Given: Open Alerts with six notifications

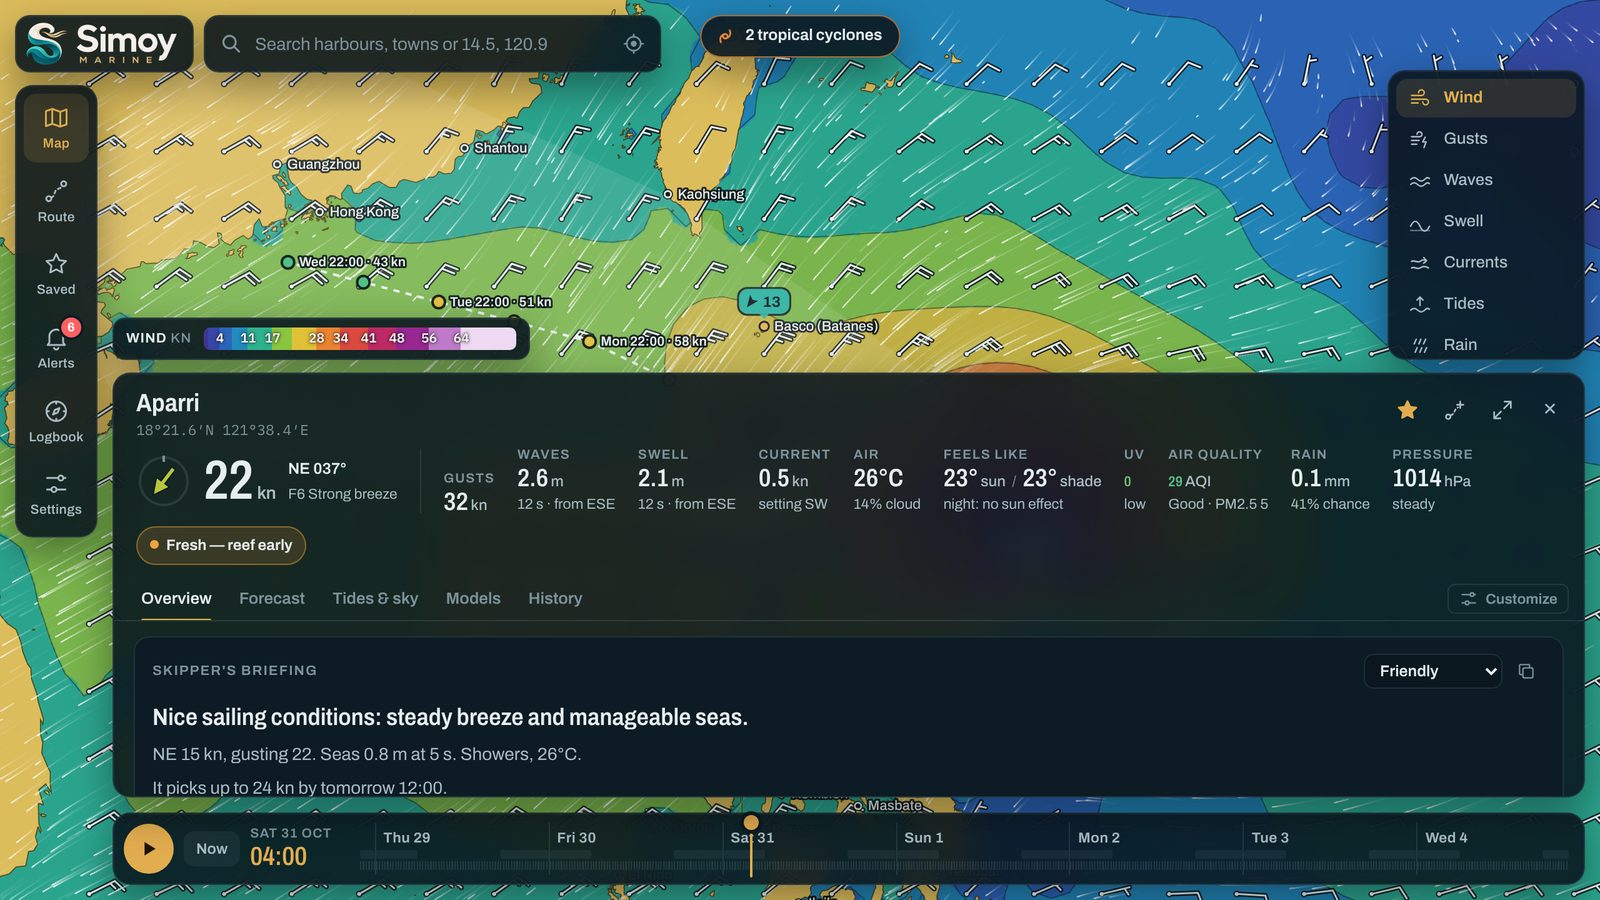Looking at the screenshot, I should click(56, 348).
